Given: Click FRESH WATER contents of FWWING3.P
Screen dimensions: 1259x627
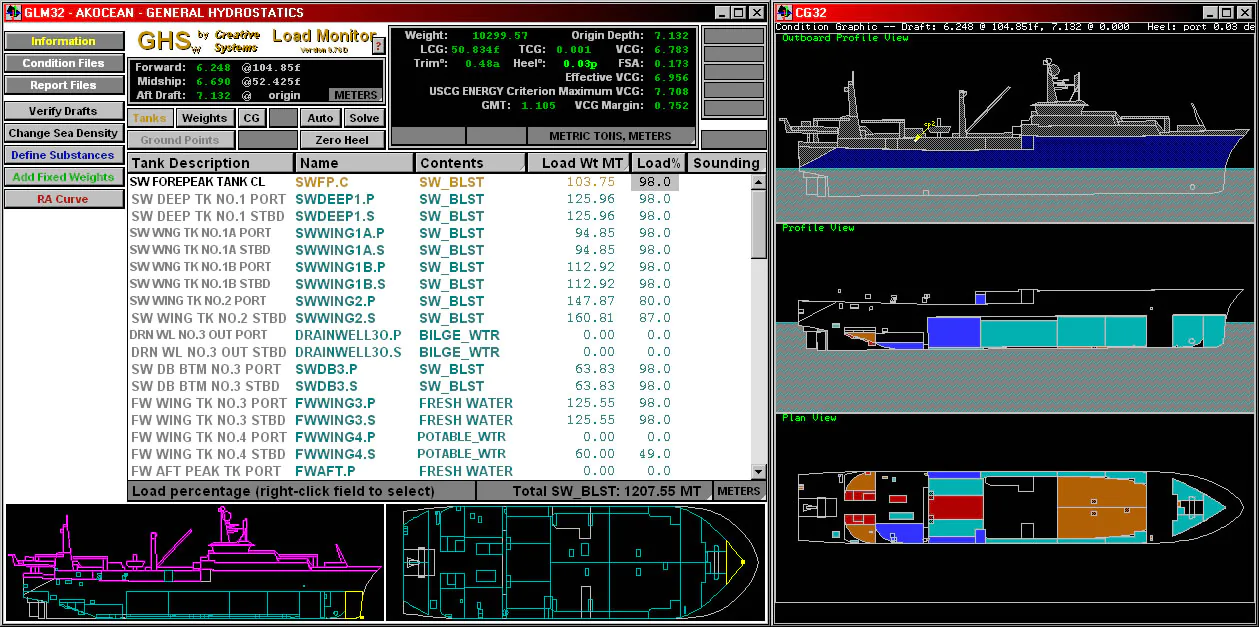Looking at the screenshot, I should (x=466, y=403).
